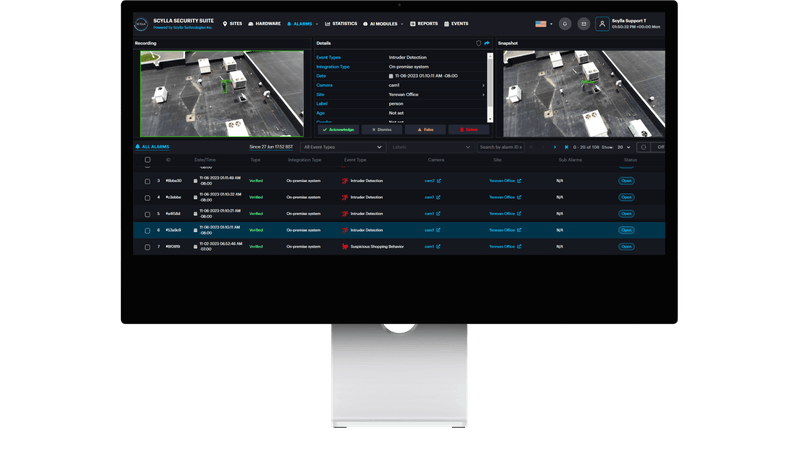
Task: Click Intruder Detection icon in row 4
Action: click(345, 197)
